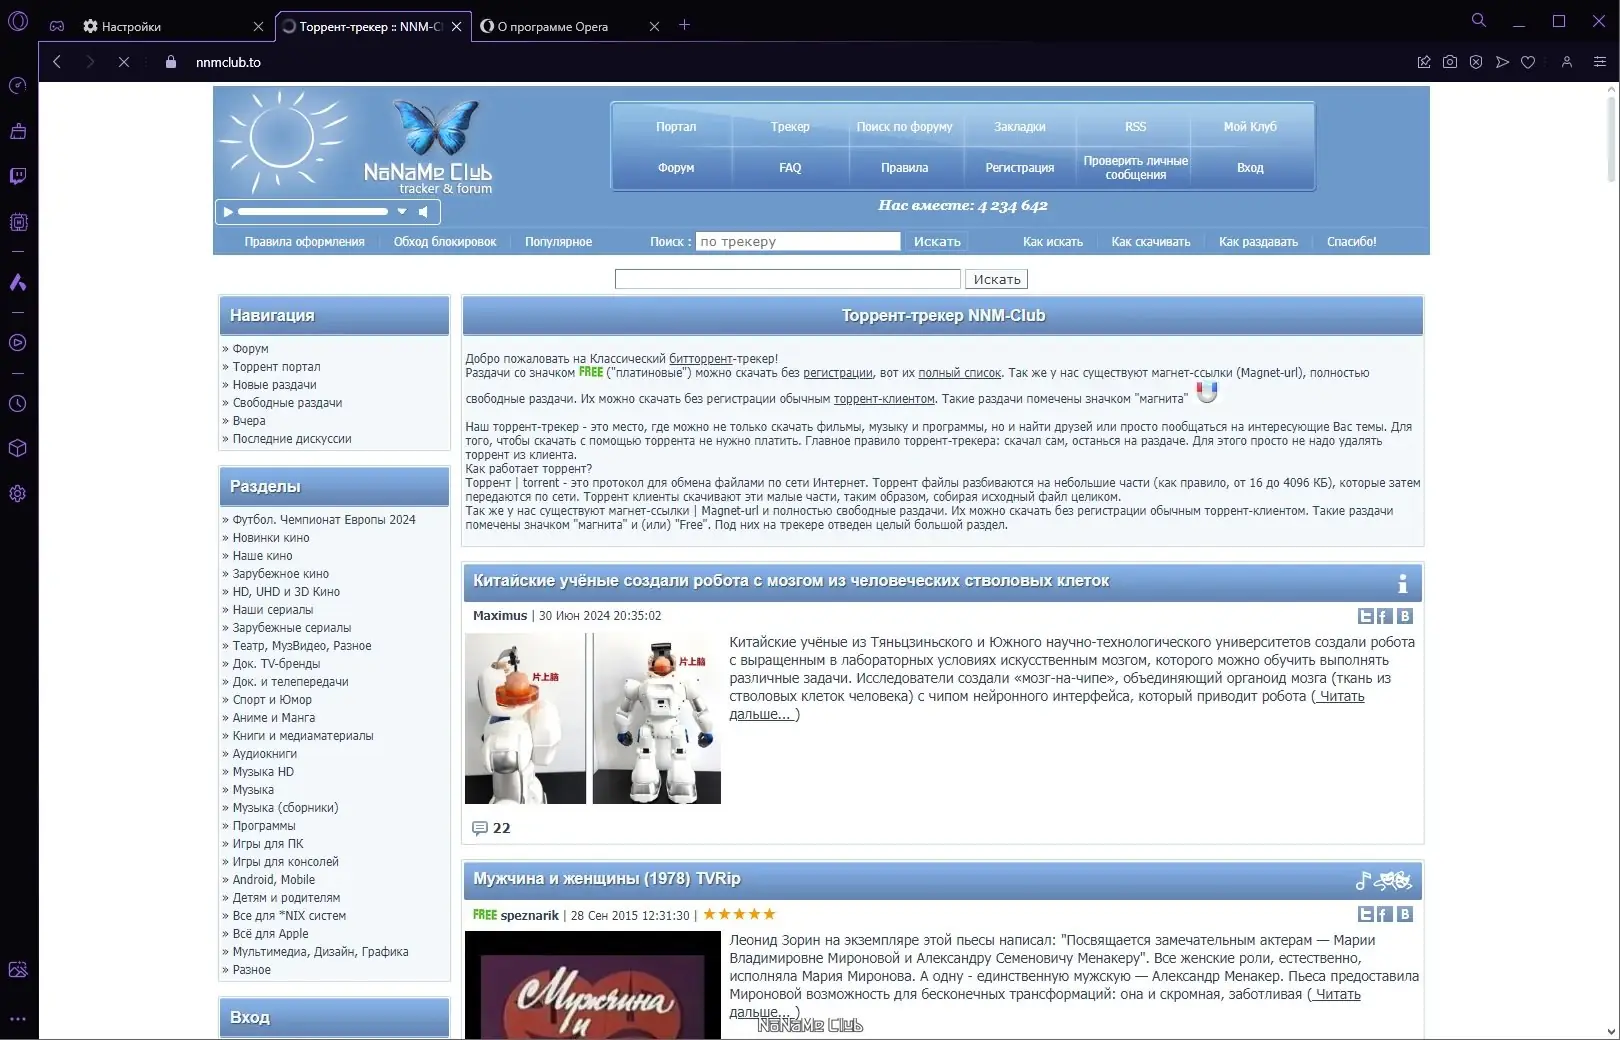Open Easy Setup menu in toolbar
The height and width of the screenshot is (1040, 1620).
(1600, 62)
